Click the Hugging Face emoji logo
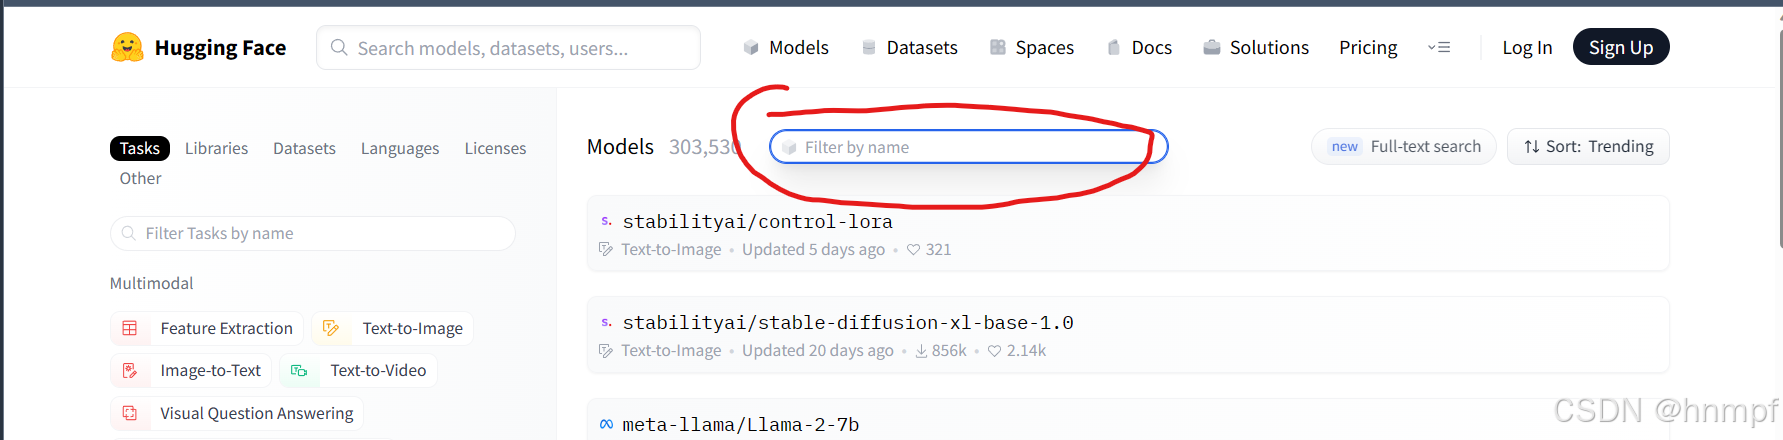This screenshot has width=1783, height=440. point(127,47)
